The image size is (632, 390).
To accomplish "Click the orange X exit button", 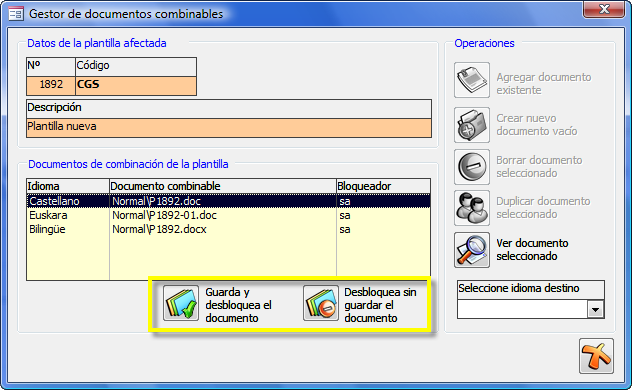I will (x=596, y=356).
